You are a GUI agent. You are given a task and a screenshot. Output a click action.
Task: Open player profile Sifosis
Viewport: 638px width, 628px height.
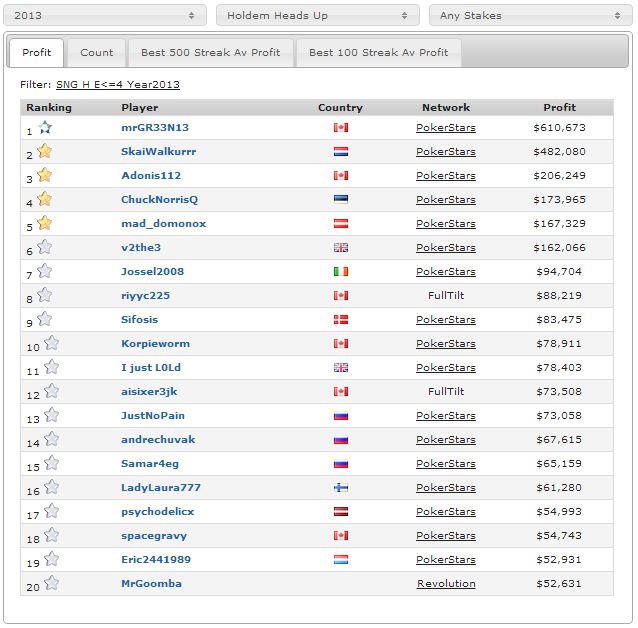coord(140,319)
